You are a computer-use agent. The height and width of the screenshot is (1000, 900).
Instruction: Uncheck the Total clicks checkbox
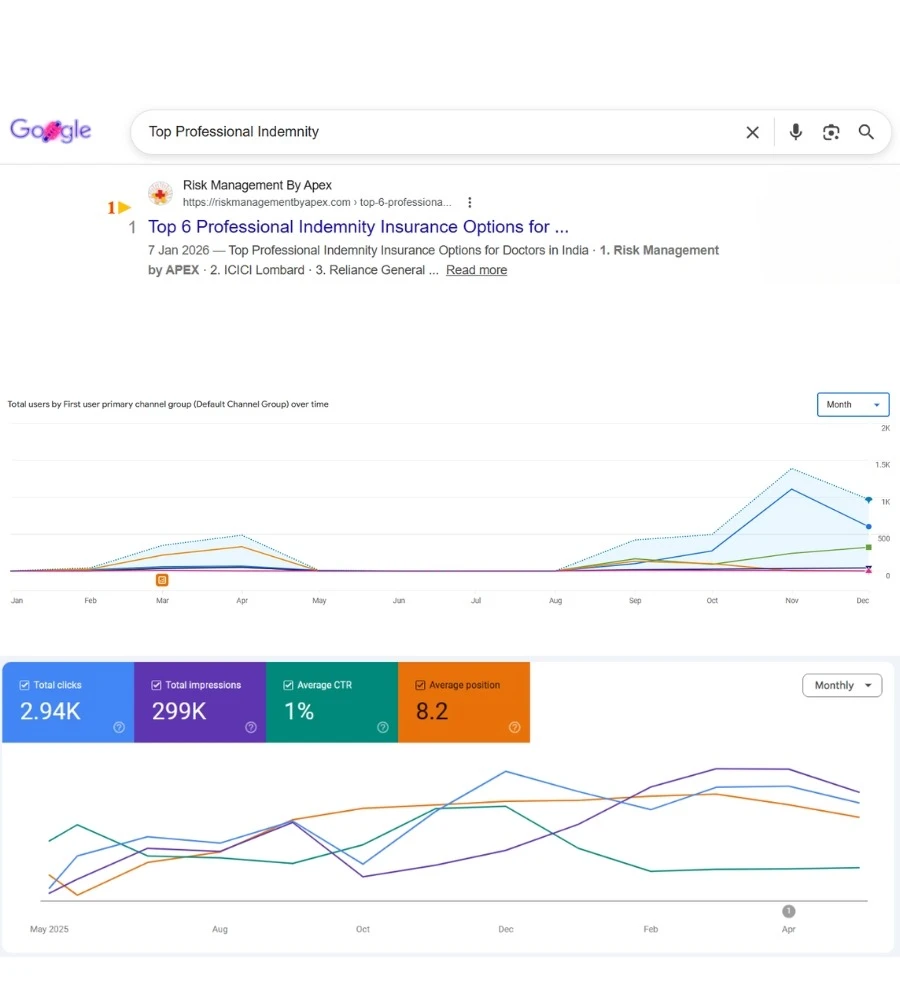[x=24, y=685]
